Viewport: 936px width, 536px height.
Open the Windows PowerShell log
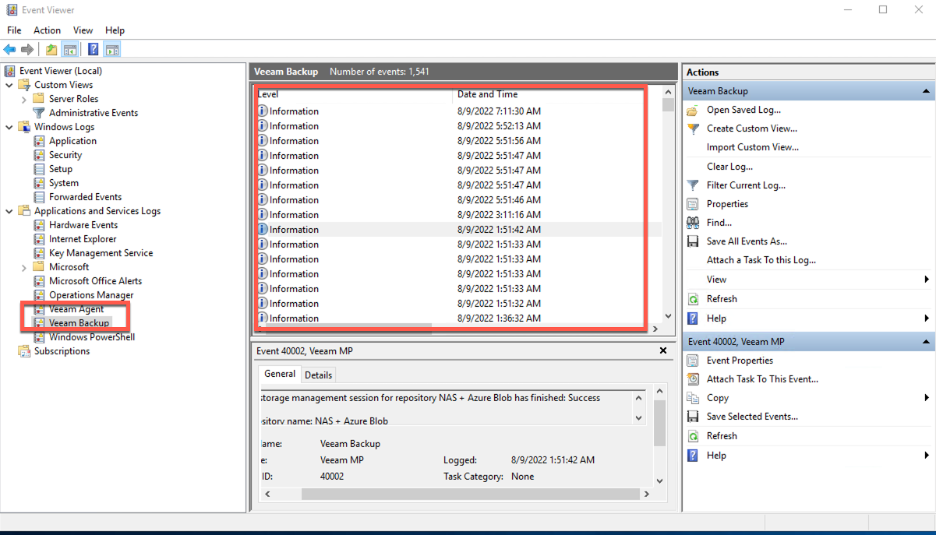point(91,337)
